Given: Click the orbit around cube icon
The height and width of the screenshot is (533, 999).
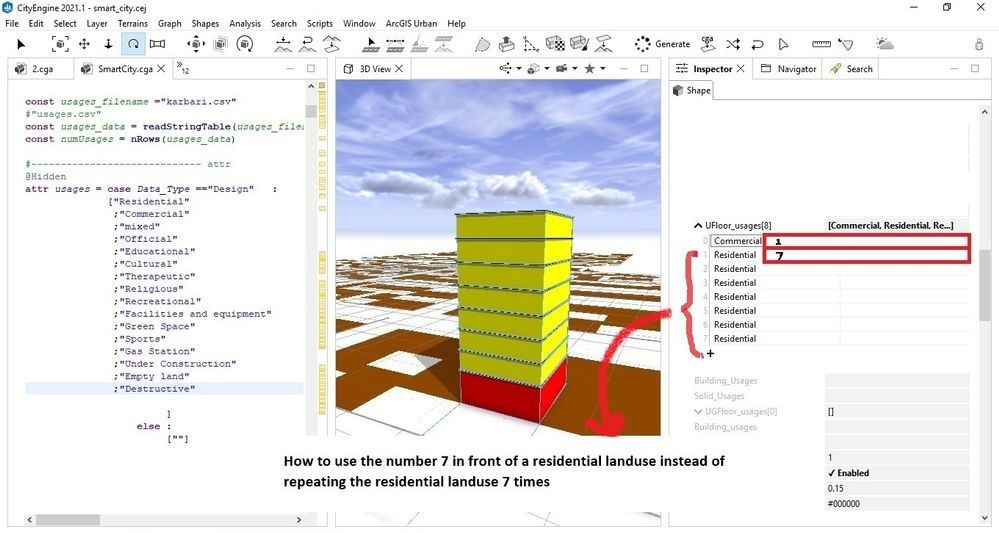Looking at the screenshot, I should tap(245, 44).
